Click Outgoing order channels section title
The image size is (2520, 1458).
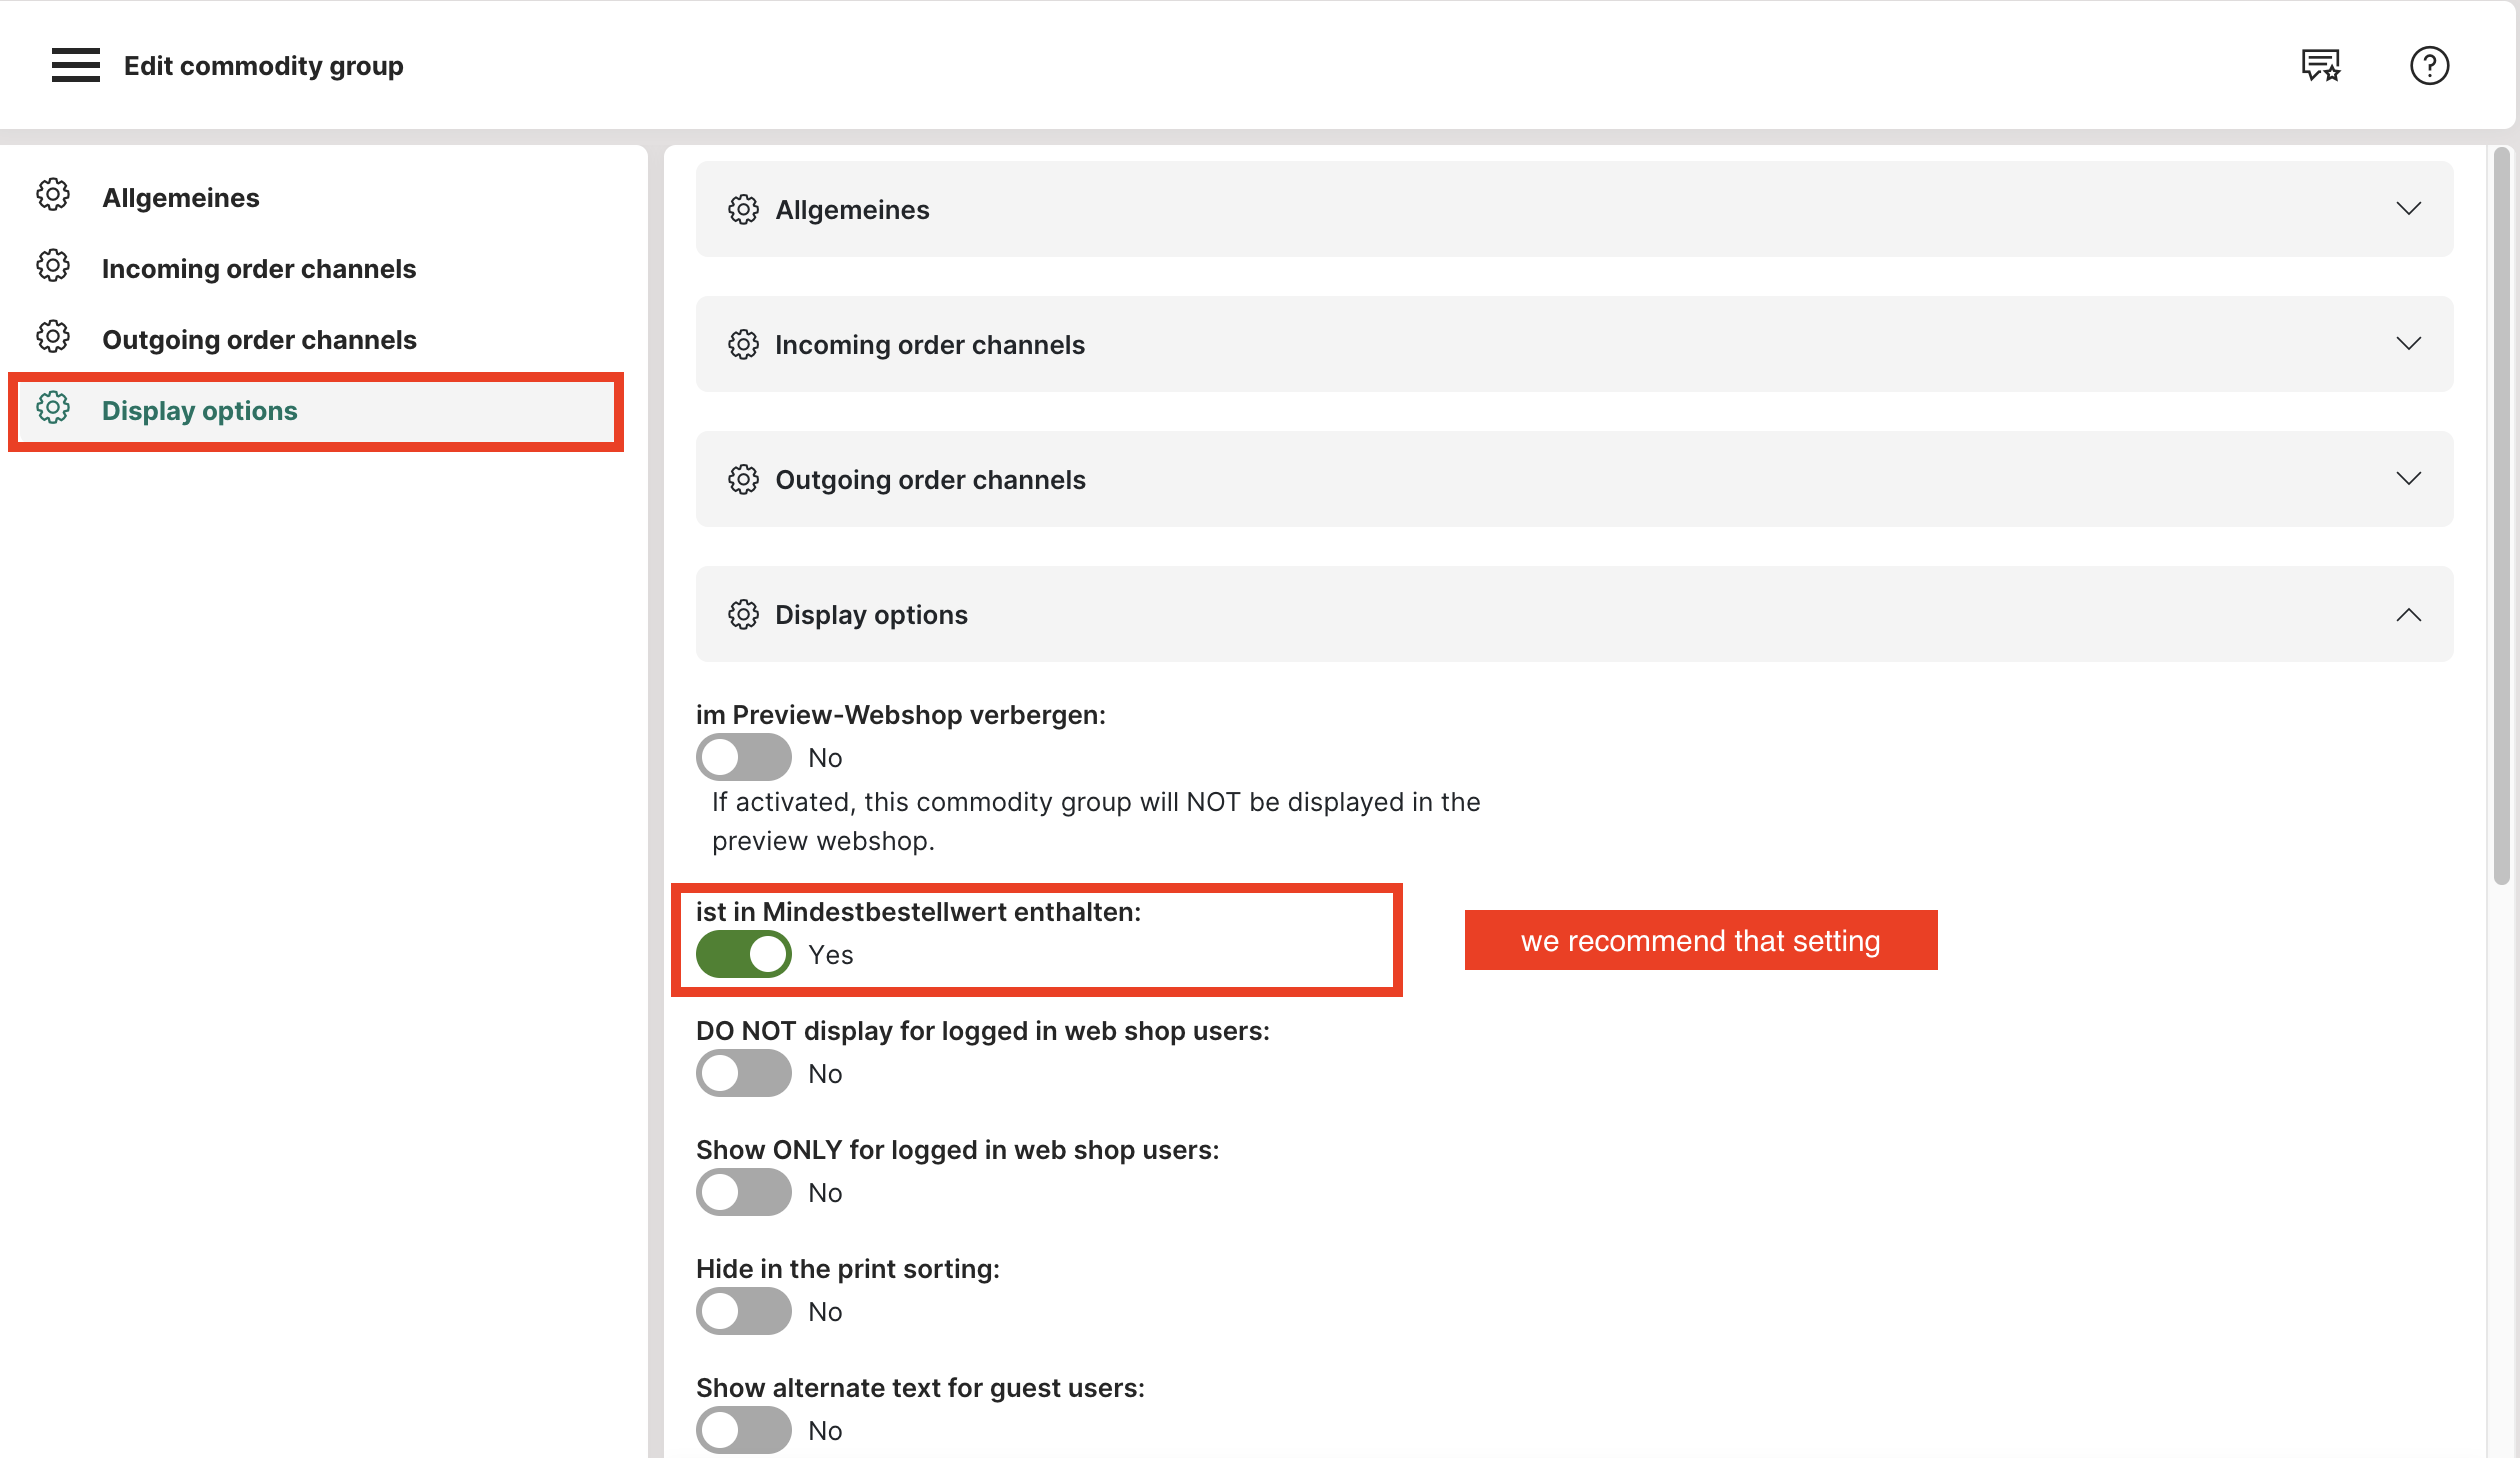930,480
